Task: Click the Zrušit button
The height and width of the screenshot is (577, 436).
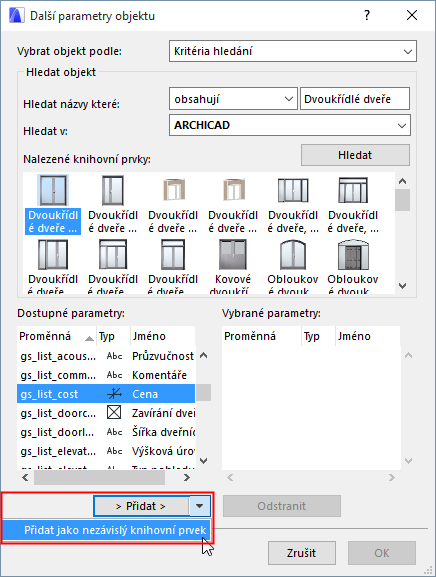Action: pos(301,553)
